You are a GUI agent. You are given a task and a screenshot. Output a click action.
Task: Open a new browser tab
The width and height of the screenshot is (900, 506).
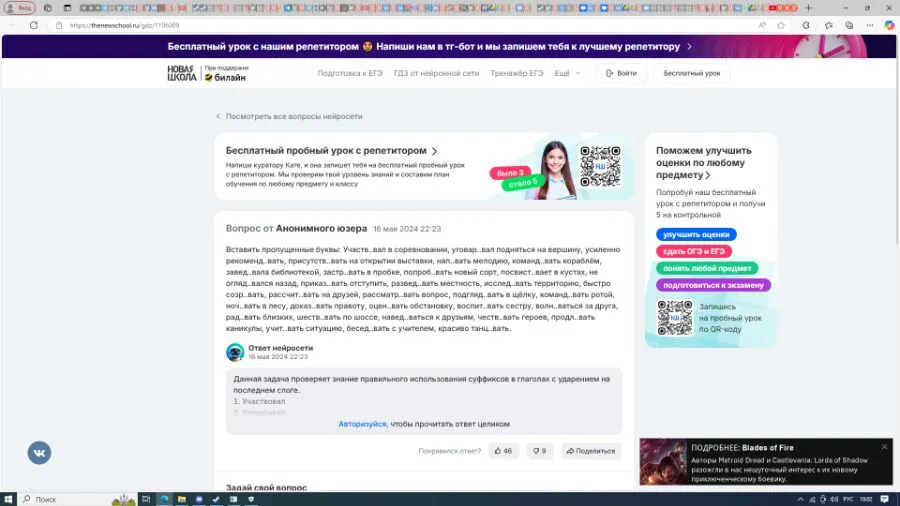pos(809,8)
